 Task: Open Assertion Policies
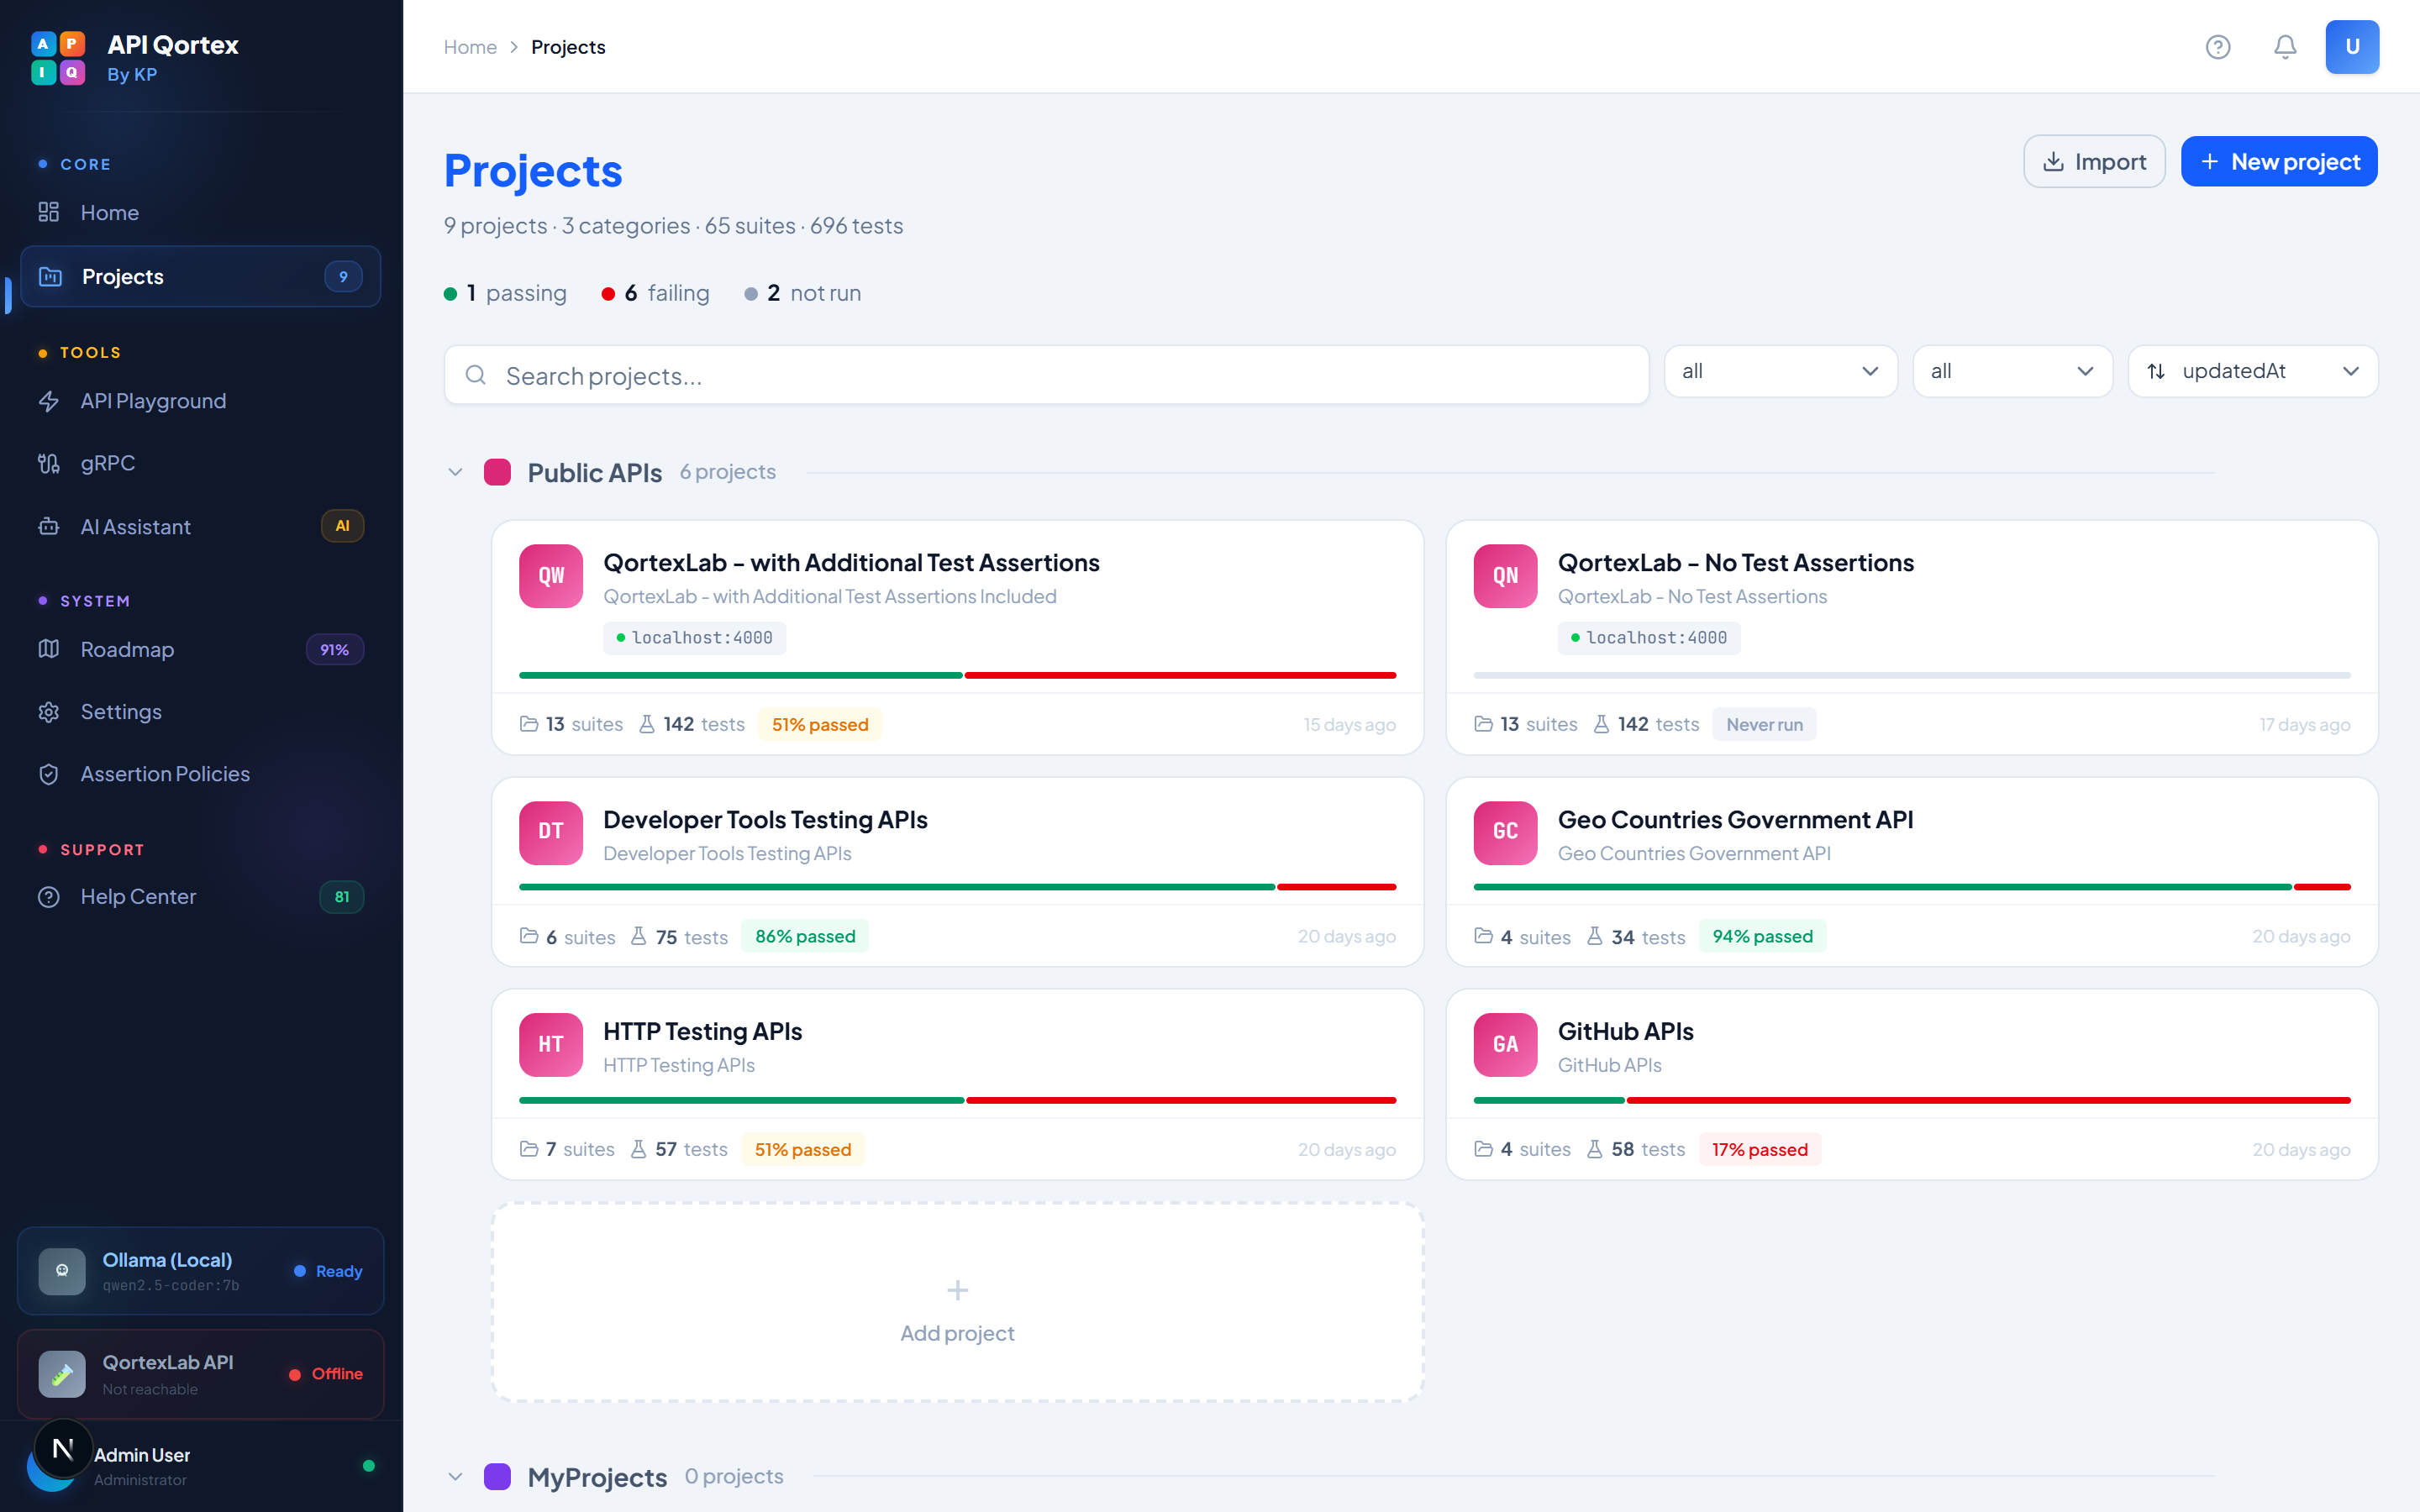tap(165, 773)
